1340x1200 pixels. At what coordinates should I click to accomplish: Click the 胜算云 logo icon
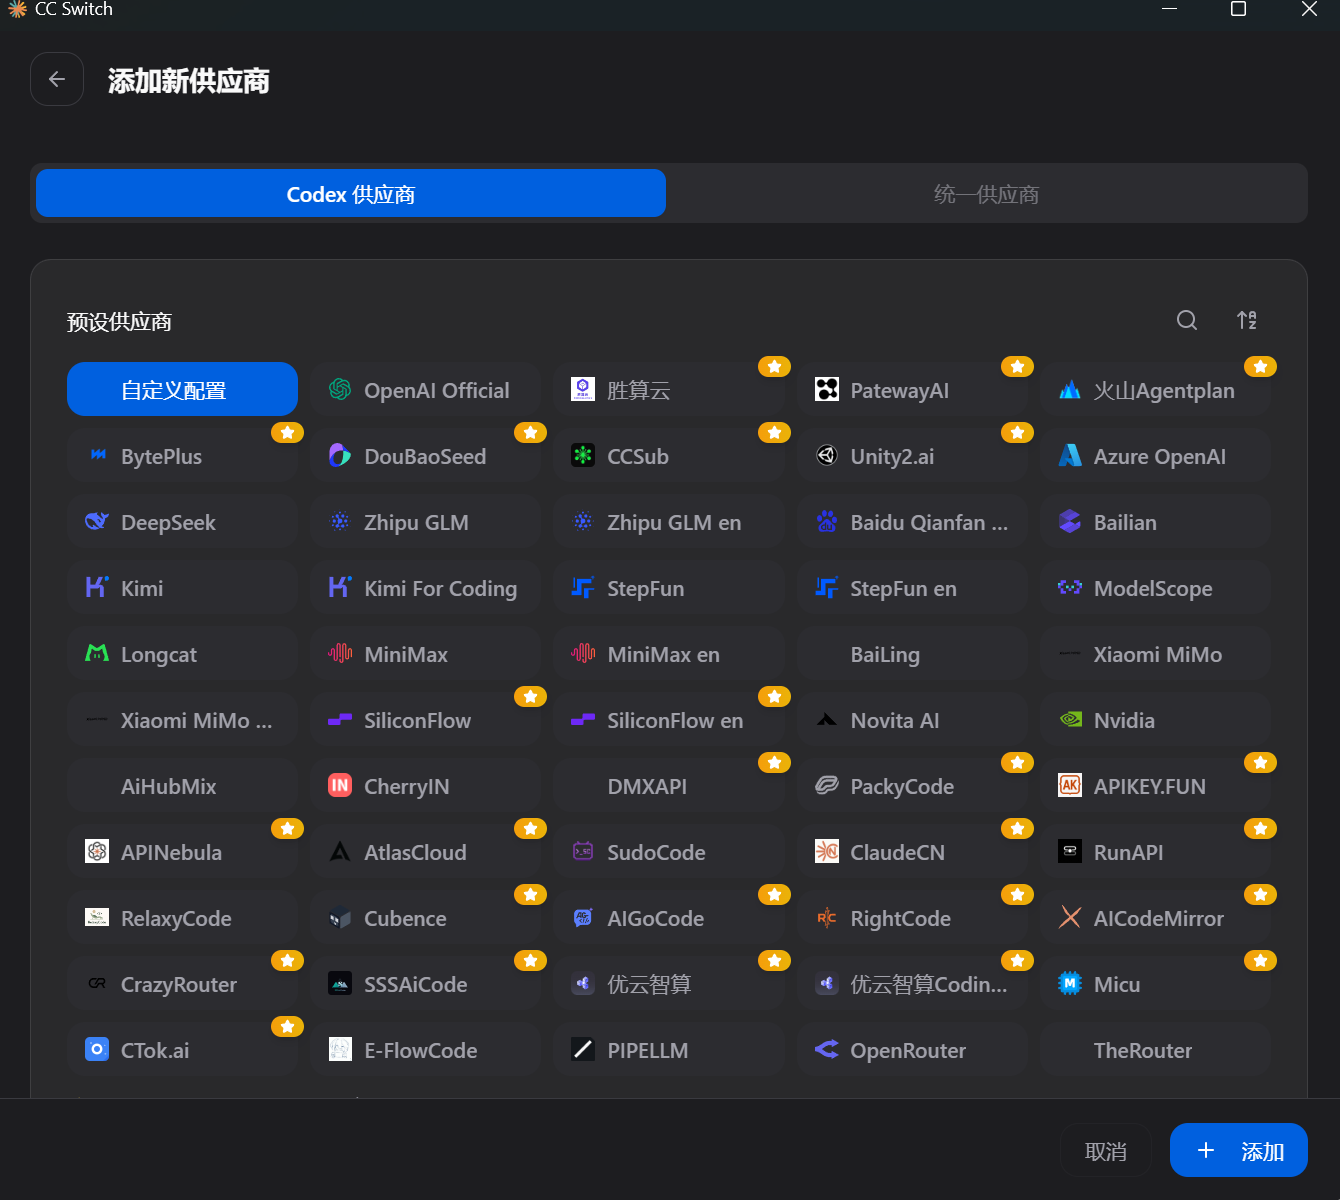583,389
